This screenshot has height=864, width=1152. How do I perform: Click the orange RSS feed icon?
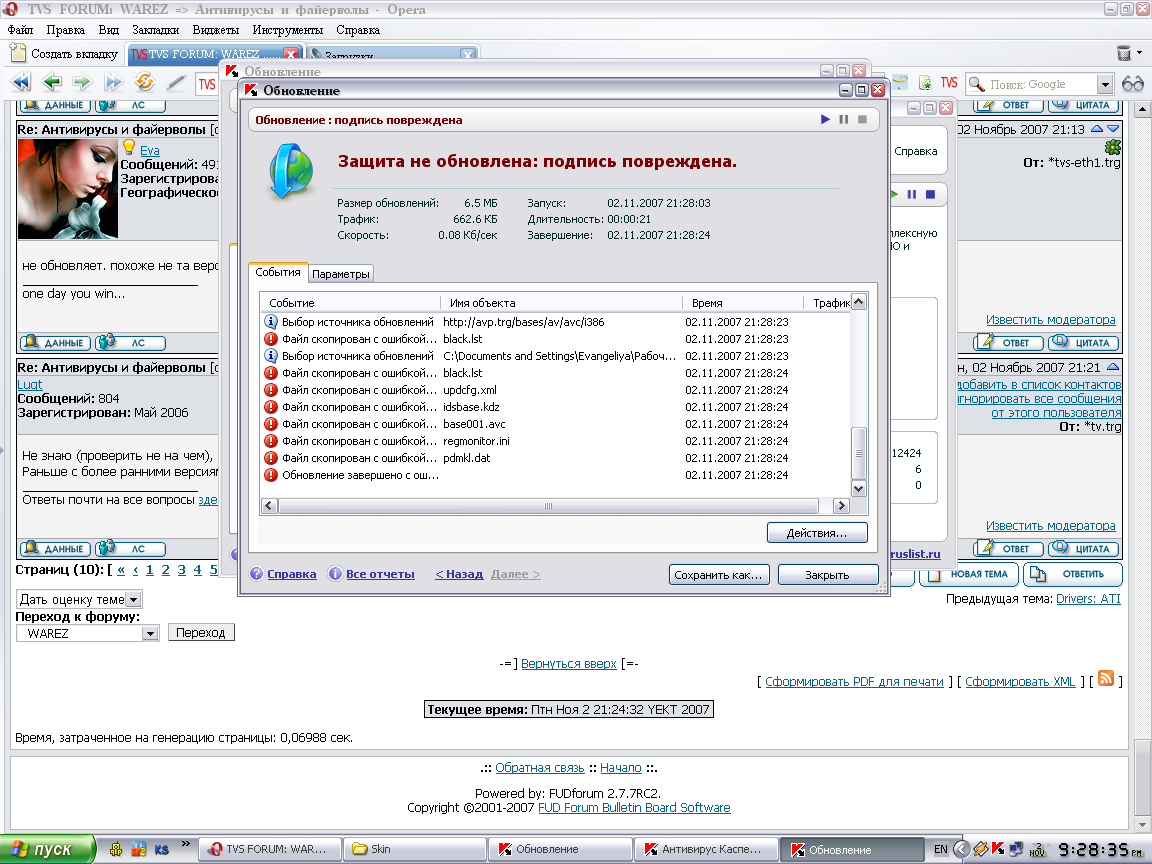(x=1106, y=678)
